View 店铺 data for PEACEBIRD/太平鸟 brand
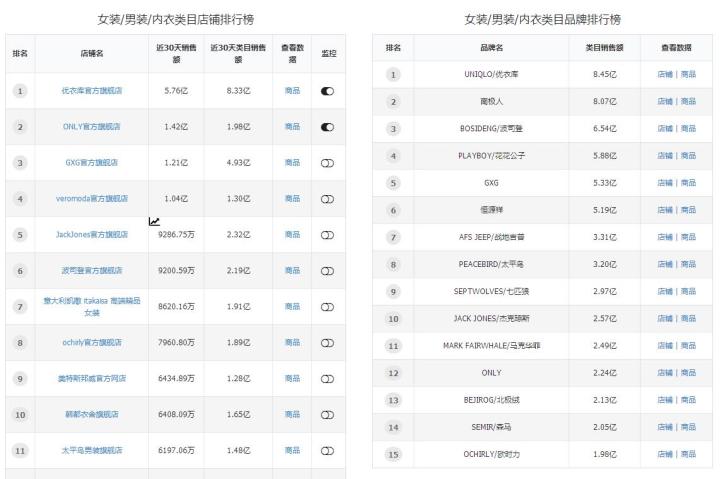This screenshot has height=479, width=720. pyautogui.click(x=665, y=264)
